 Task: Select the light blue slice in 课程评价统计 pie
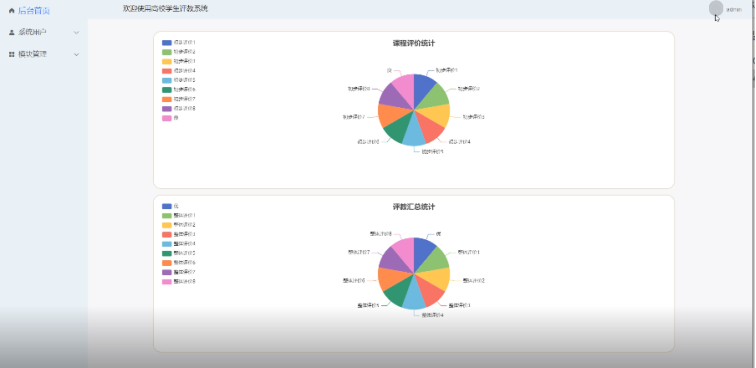pos(414,134)
